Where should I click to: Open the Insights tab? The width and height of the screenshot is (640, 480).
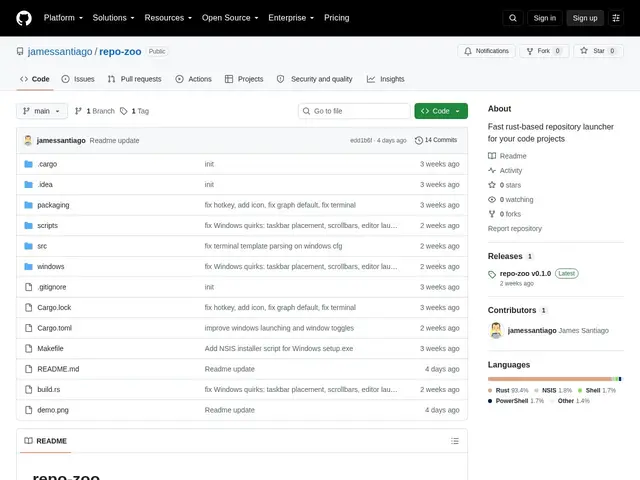pyautogui.click(x=386, y=79)
